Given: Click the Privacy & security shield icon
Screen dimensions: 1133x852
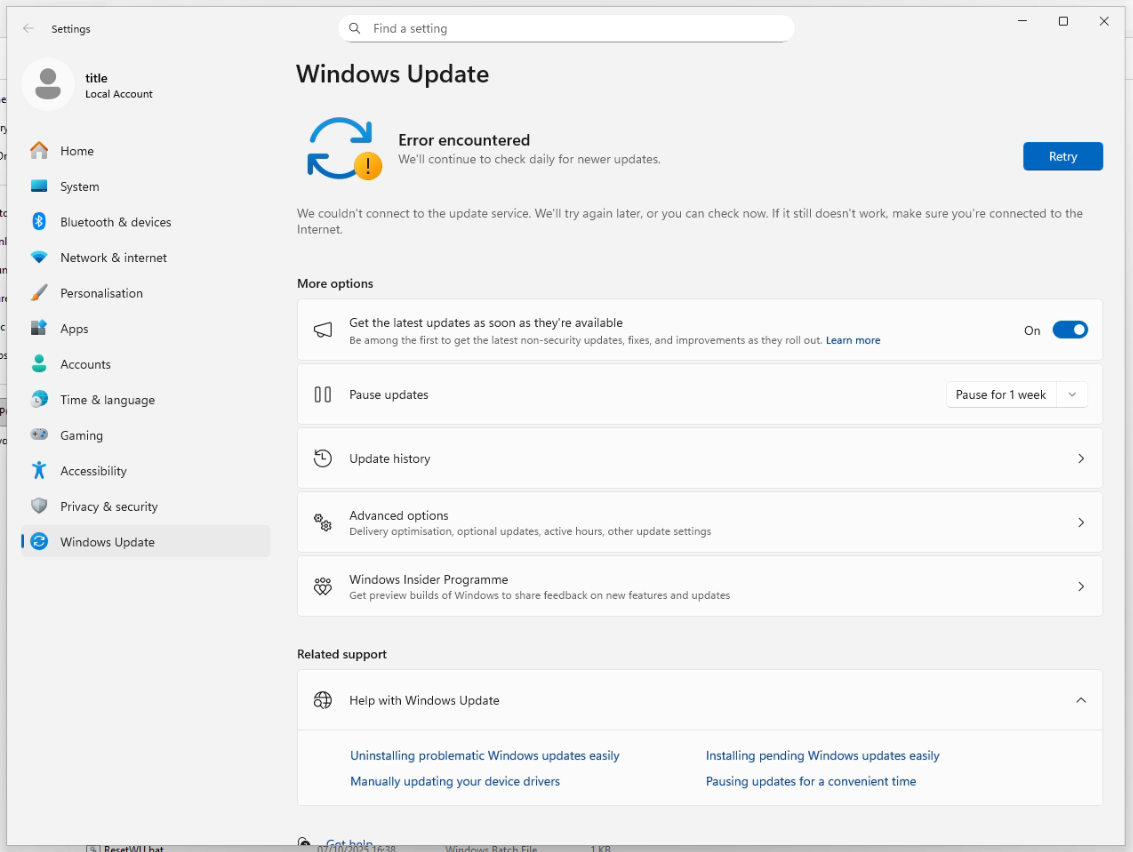Looking at the screenshot, I should 39,506.
